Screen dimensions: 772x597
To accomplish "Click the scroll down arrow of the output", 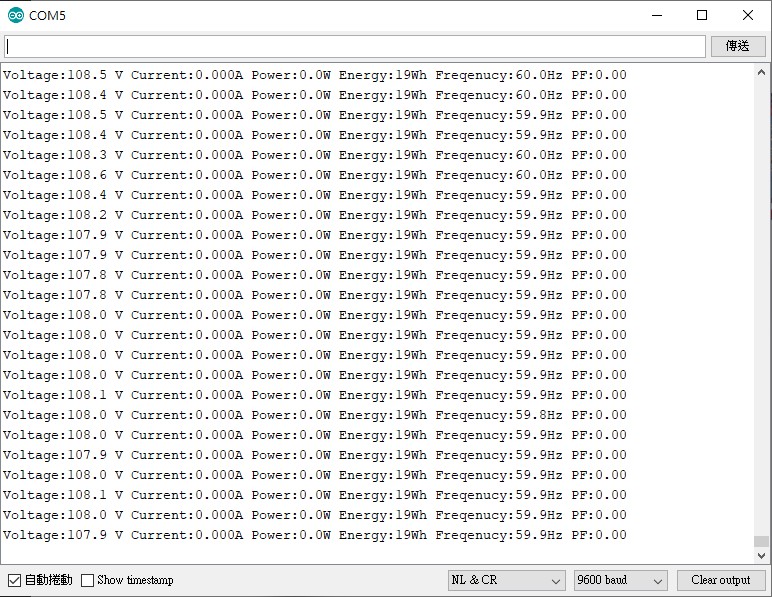I will (x=762, y=555).
